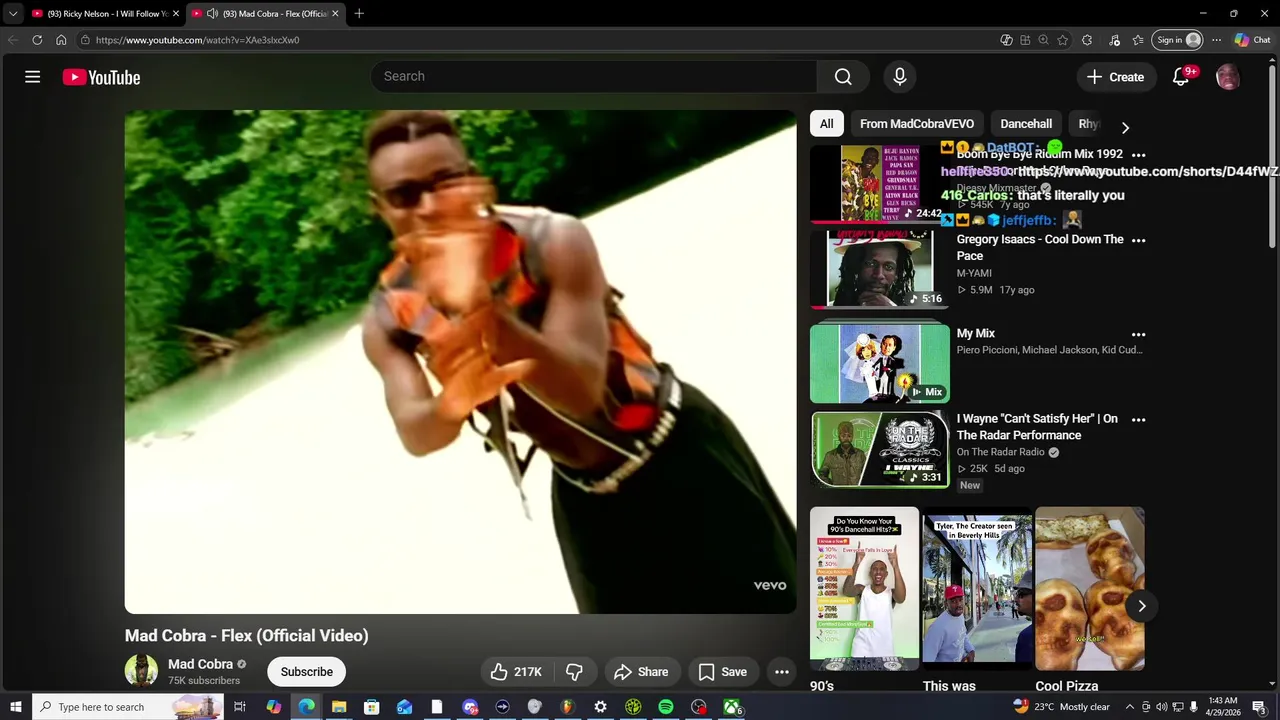Focus the YouTube search box

point(594,77)
